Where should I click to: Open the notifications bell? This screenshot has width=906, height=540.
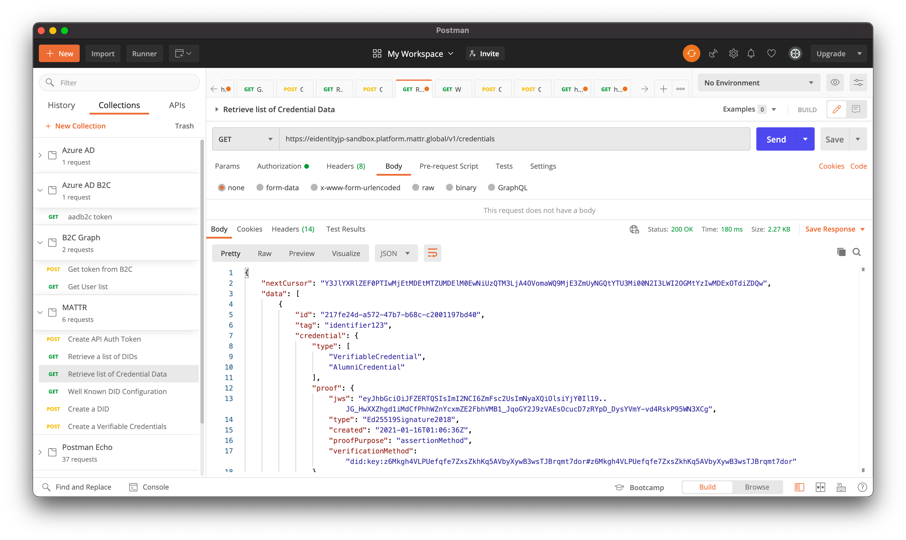pyautogui.click(x=751, y=53)
